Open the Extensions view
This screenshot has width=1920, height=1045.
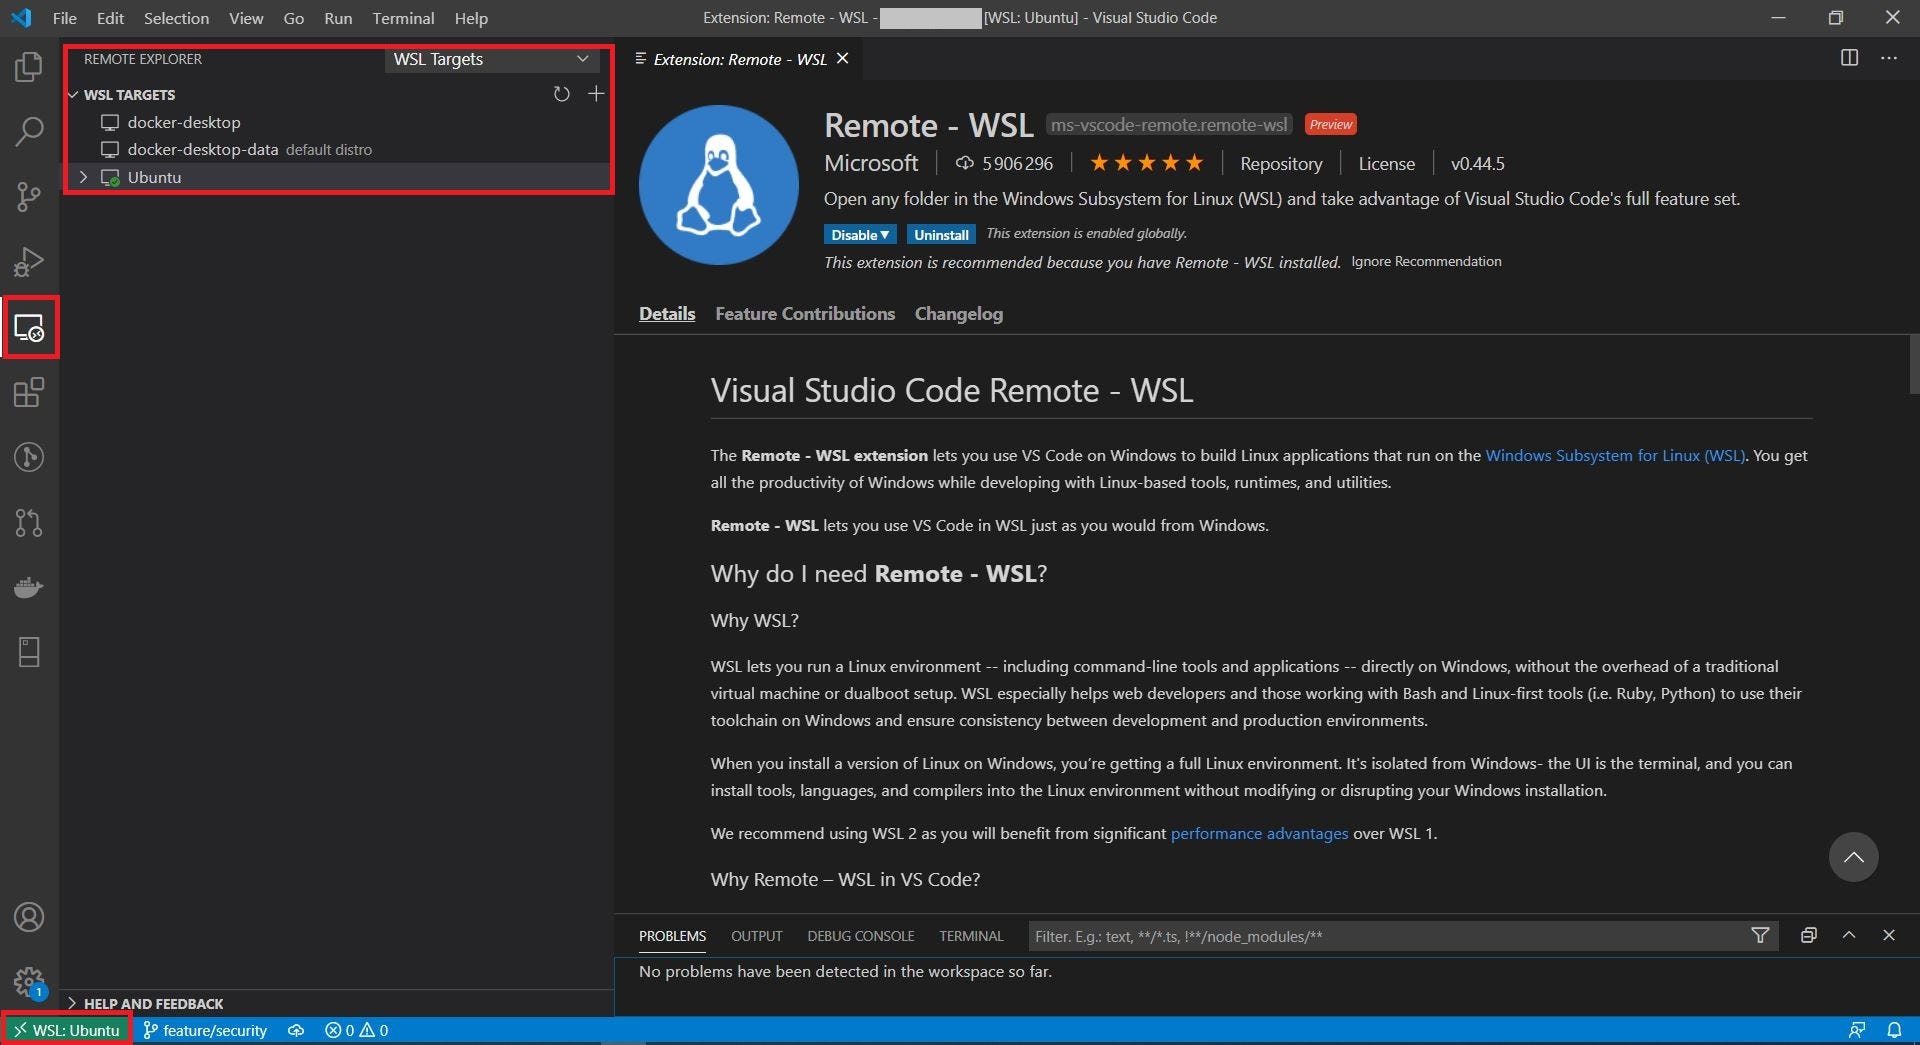point(29,392)
